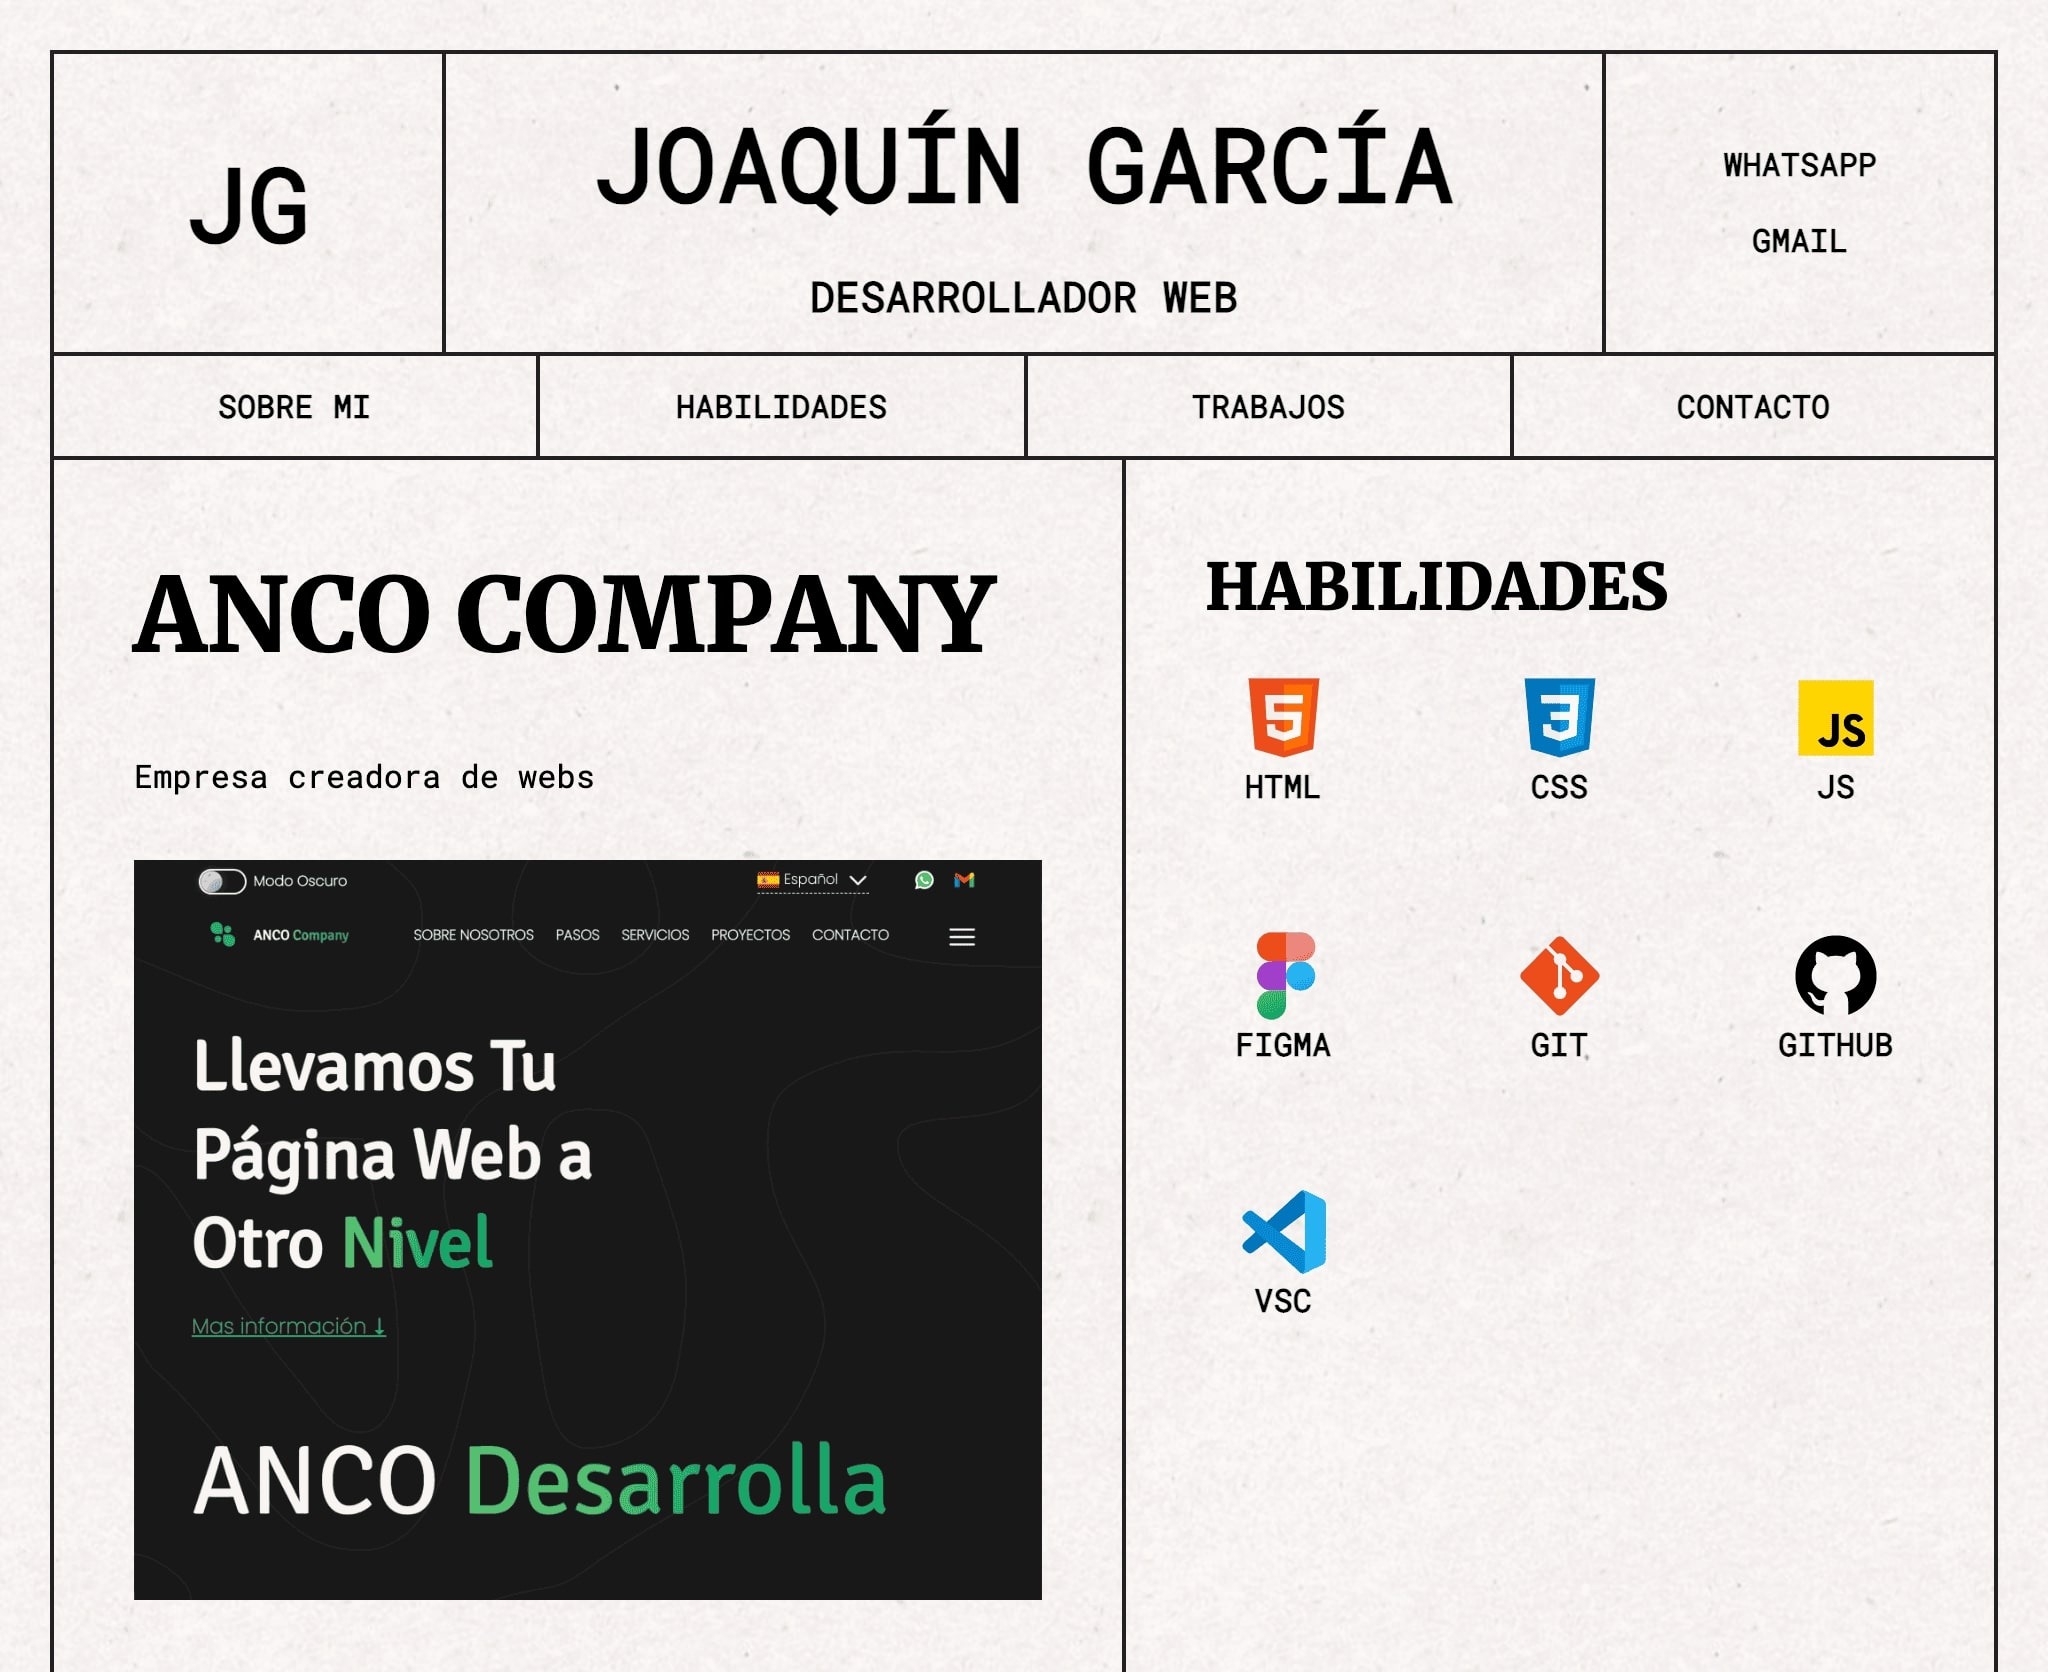
Task: Toggle the Modo Oscuro switch
Action: tap(222, 881)
